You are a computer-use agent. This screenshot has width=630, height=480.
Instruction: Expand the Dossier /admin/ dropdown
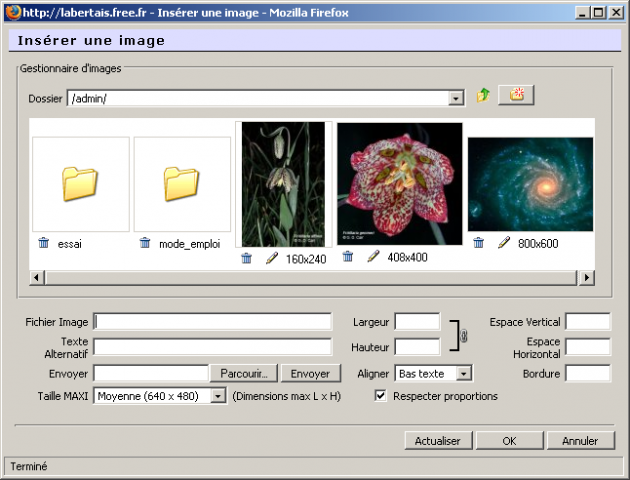tap(456, 98)
